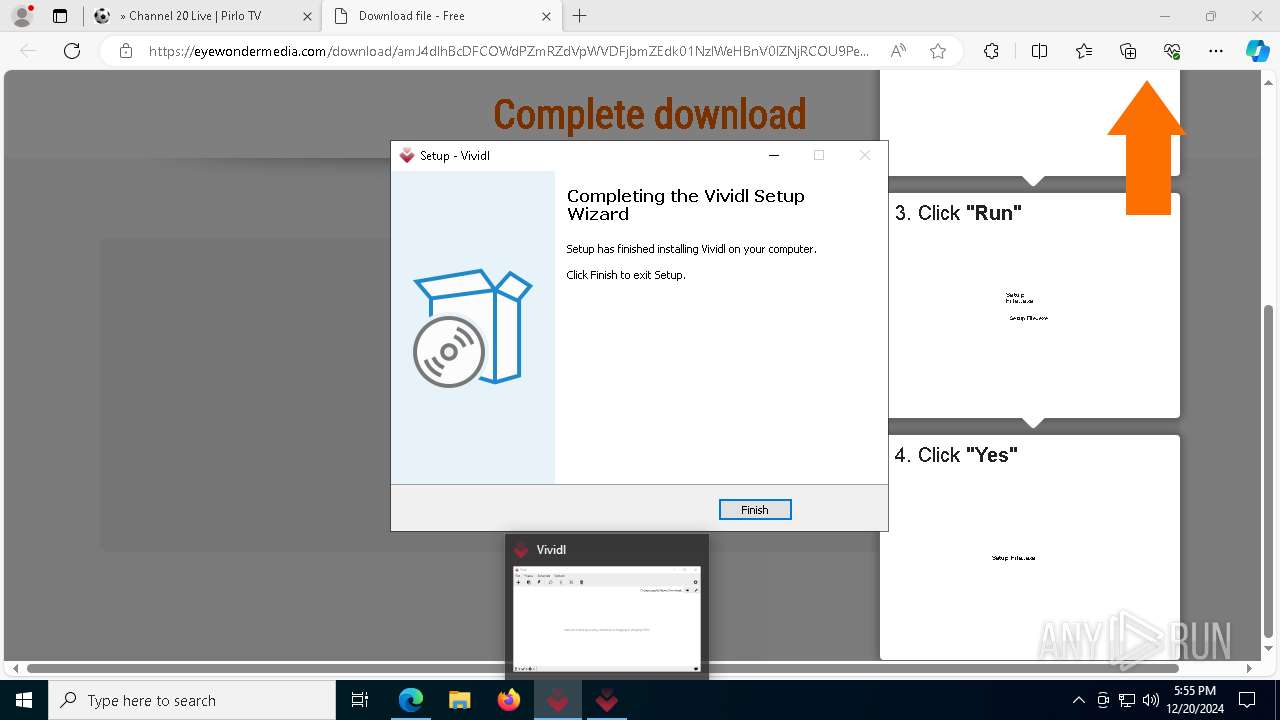
Task: Open the Copilot sidebar icon
Action: coord(1257,51)
